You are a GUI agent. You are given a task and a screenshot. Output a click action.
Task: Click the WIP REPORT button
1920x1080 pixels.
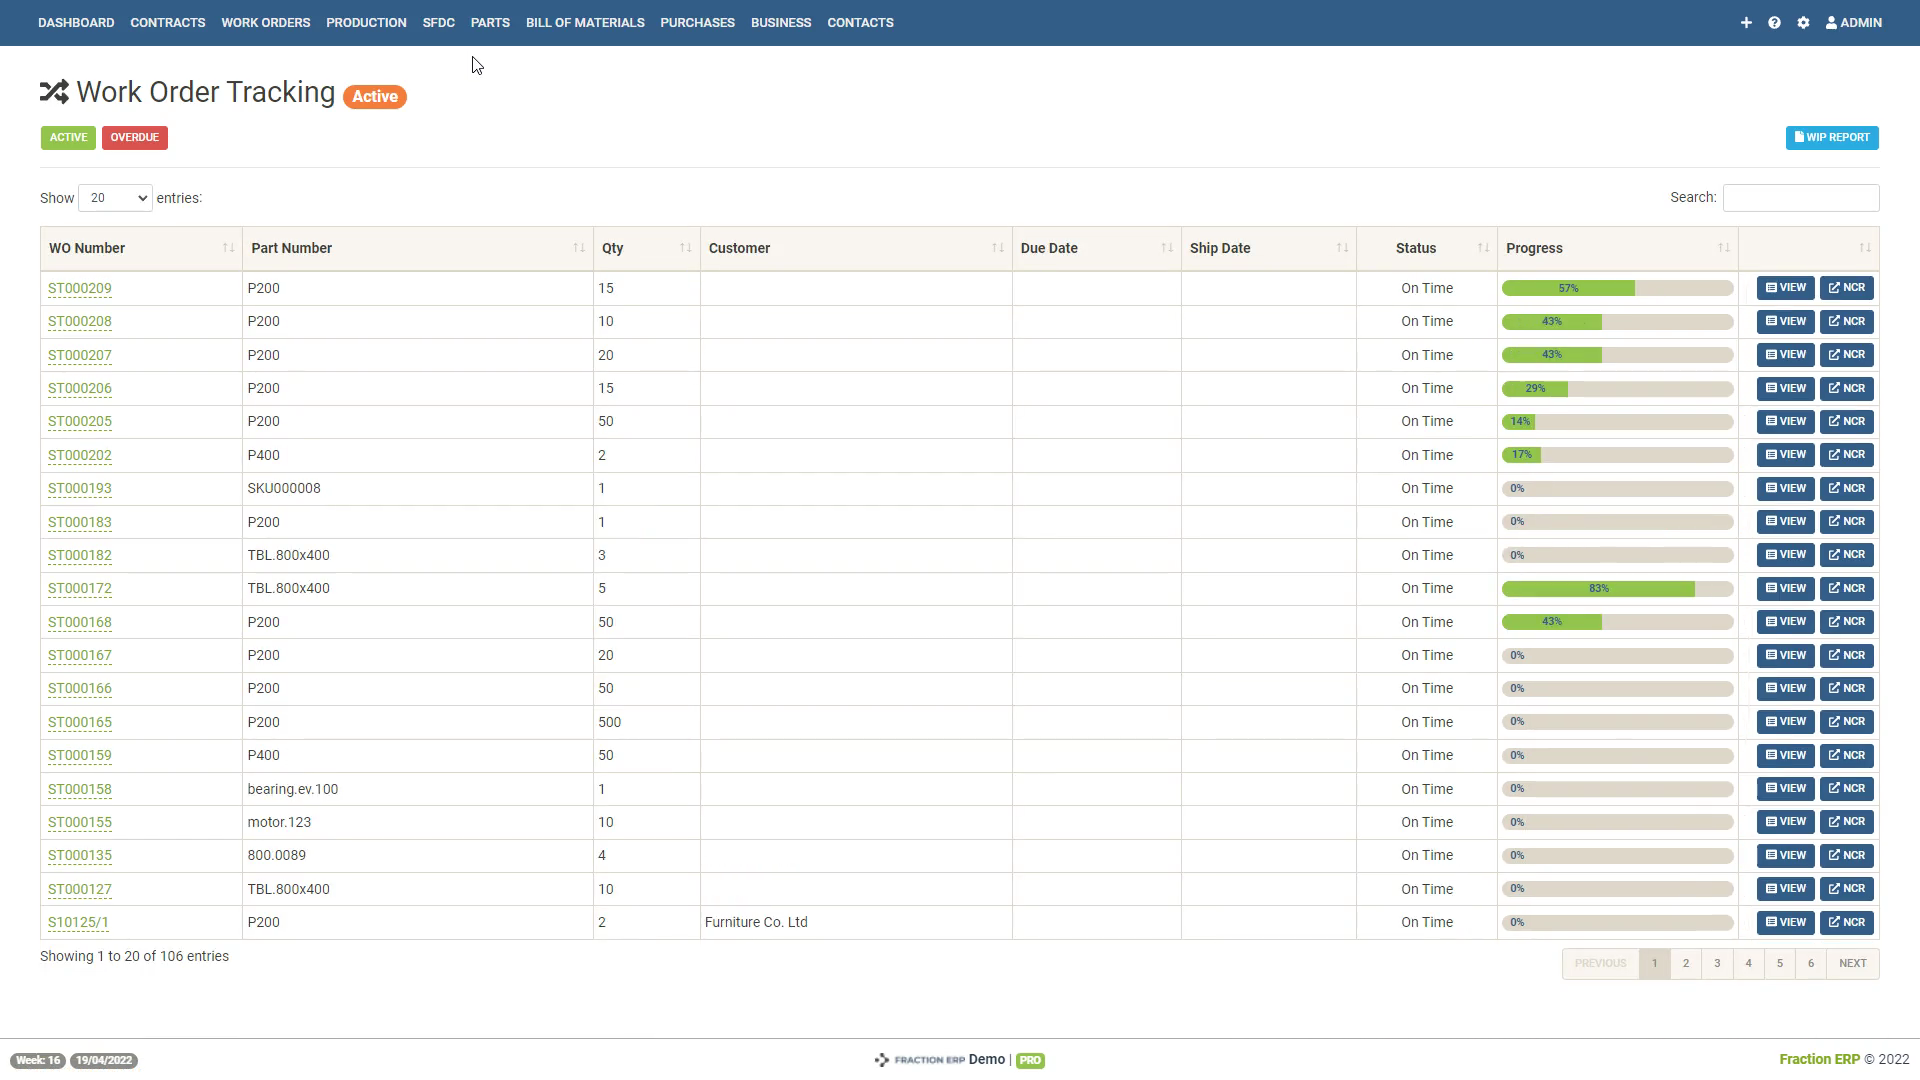click(1831, 137)
